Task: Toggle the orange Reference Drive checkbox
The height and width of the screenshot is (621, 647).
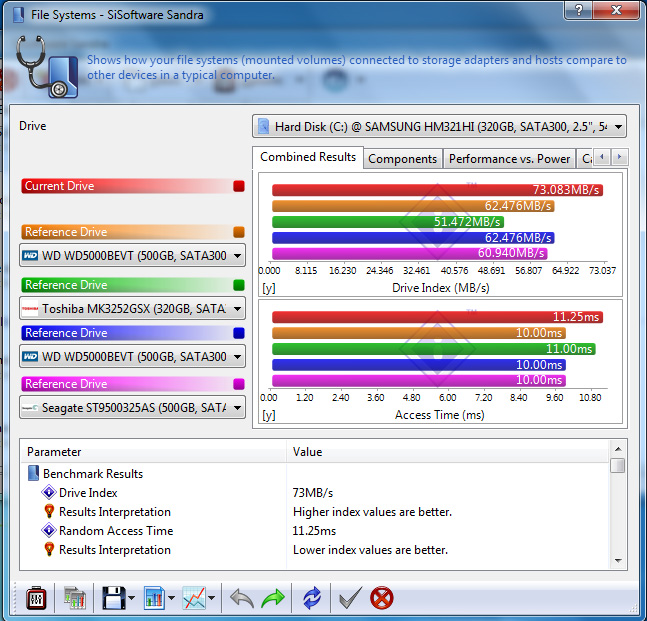Action: pos(239,232)
